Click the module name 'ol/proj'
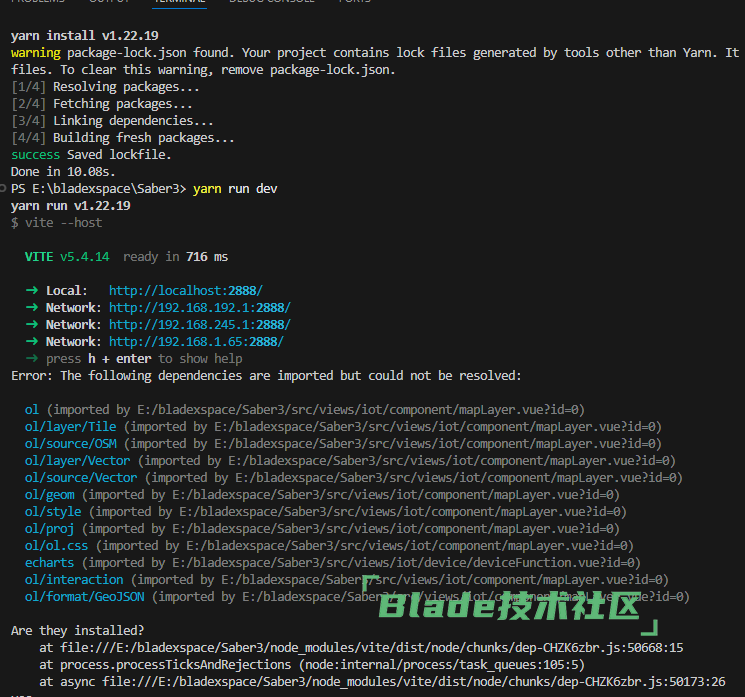745x697 pixels. [x=49, y=529]
